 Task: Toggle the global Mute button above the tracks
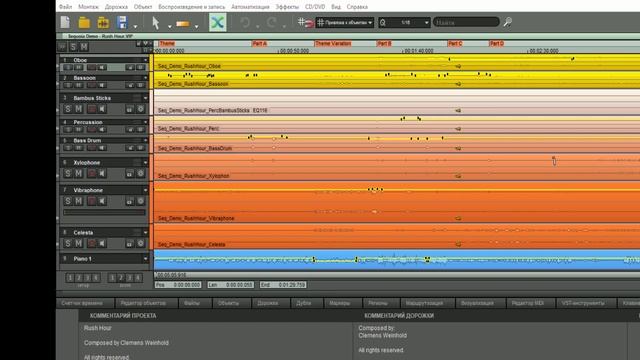(x=84, y=47)
